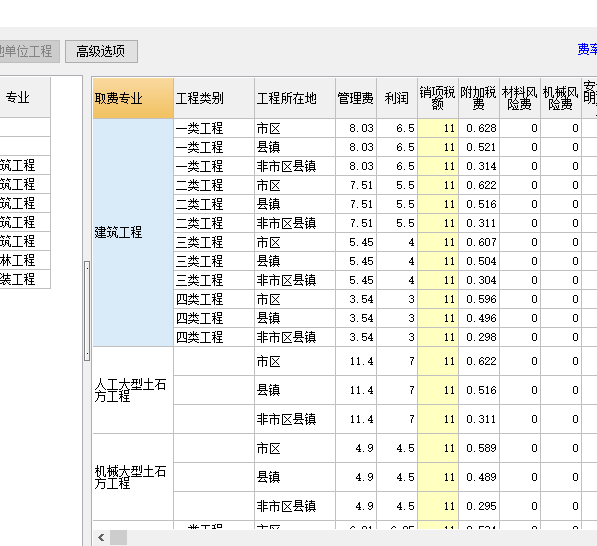Click the 0.628 附加税费 cell
Screen dimensions: 597x546
(479, 128)
